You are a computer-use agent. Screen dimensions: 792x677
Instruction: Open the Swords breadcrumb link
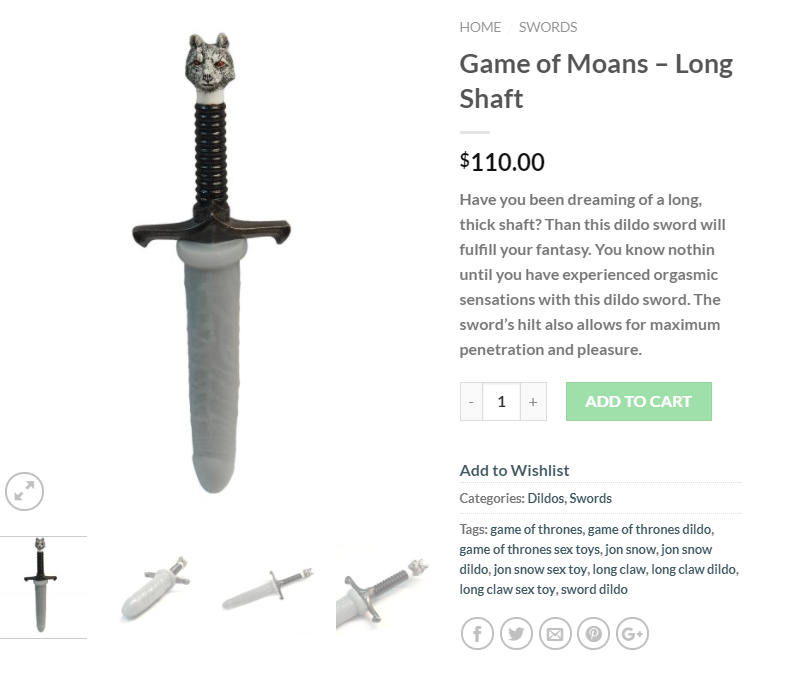coord(548,27)
